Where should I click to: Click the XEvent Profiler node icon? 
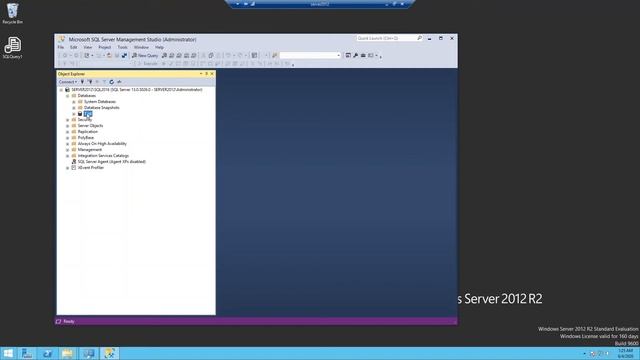click(x=74, y=168)
